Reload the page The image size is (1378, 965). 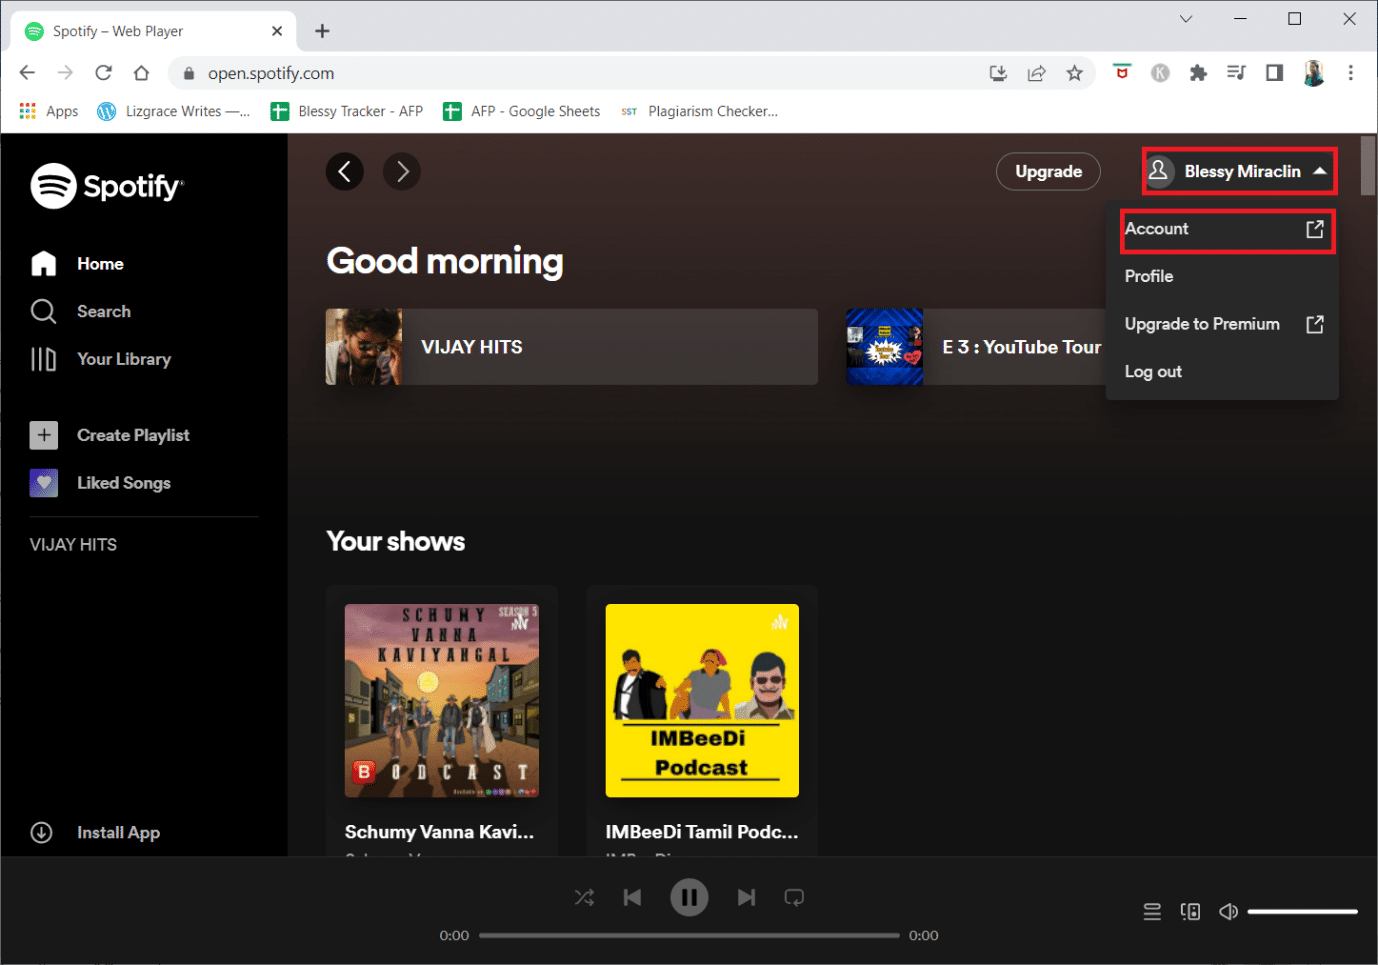coord(103,73)
